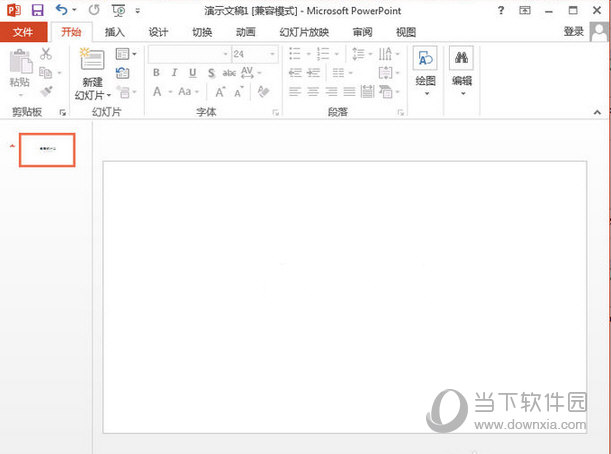Switch to the Insert (插入) tab

click(115, 32)
